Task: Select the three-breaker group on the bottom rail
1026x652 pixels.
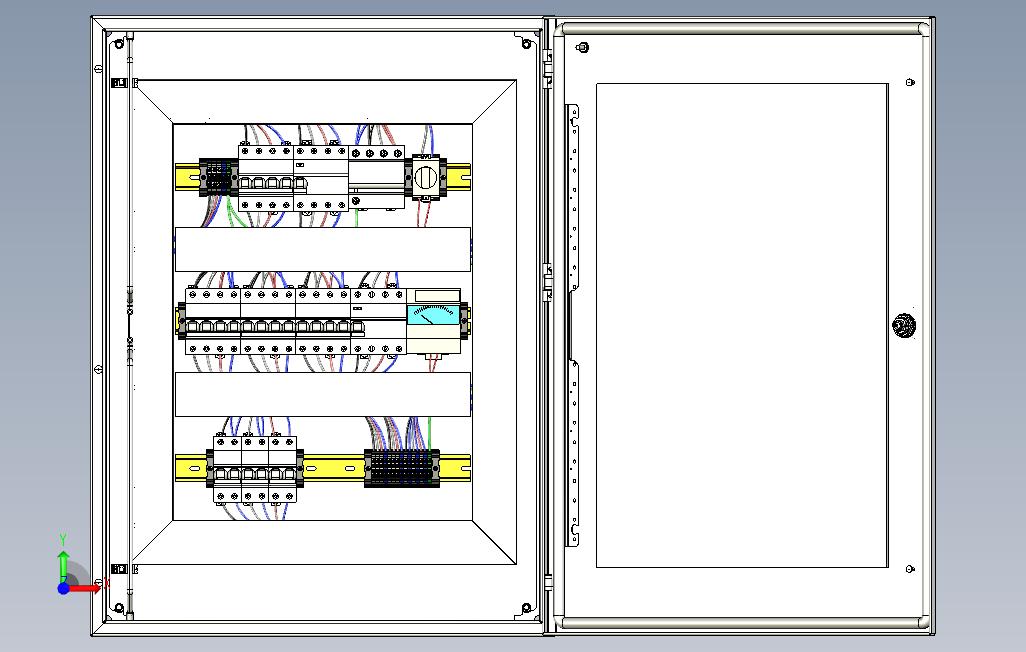Action: tap(255, 469)
